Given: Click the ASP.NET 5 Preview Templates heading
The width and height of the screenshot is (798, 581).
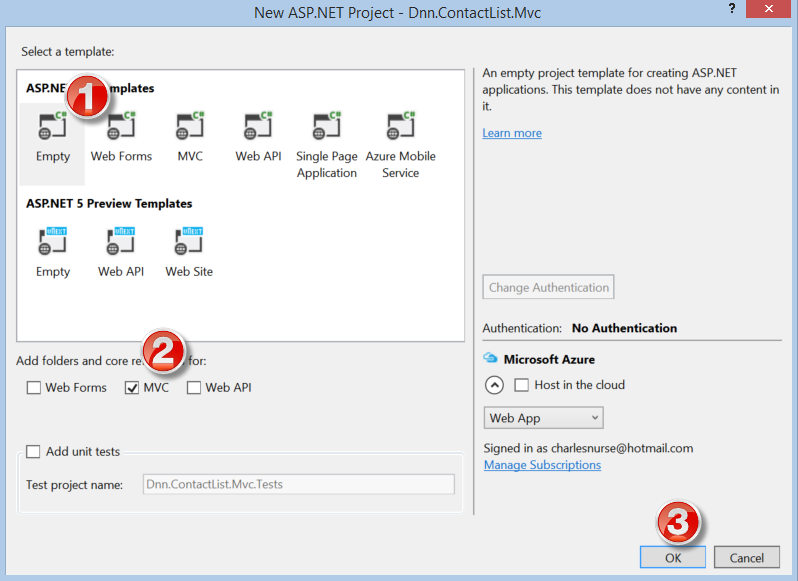Looking at the screenshot, I should 109,204.
